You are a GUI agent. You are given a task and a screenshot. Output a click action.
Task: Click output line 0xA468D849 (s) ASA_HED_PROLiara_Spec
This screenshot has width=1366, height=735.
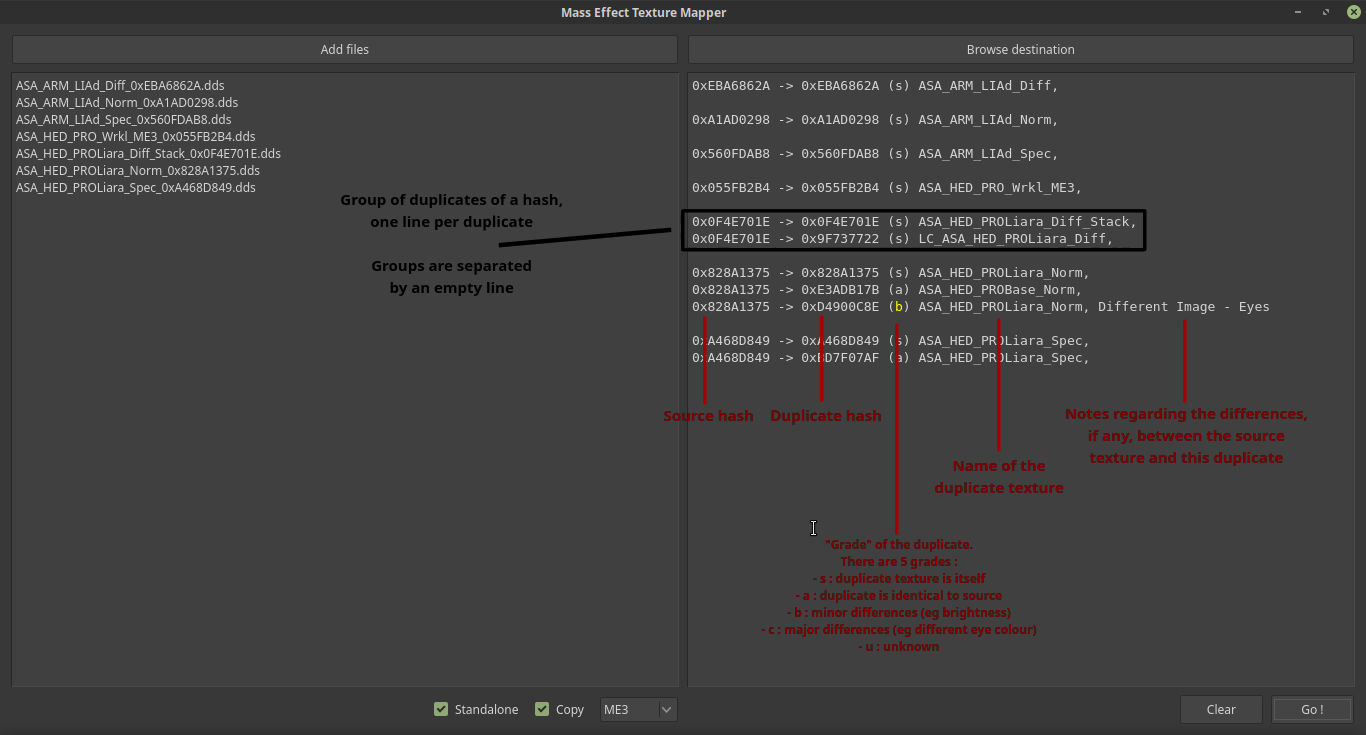click(890, 341)
